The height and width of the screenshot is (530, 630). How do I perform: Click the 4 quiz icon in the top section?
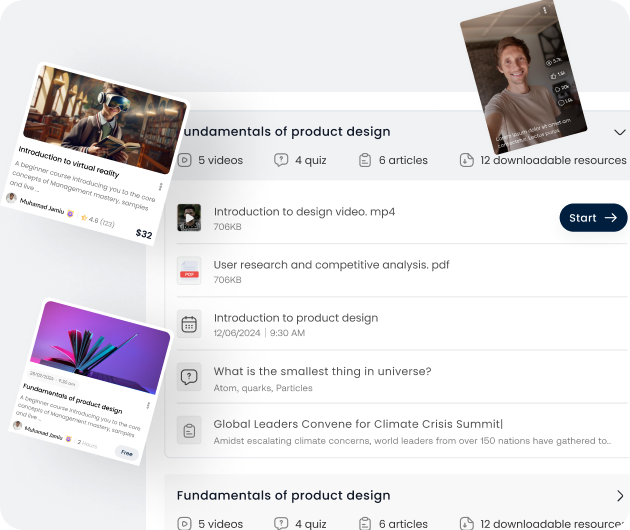pyautogui.click(x=281, y=160)
